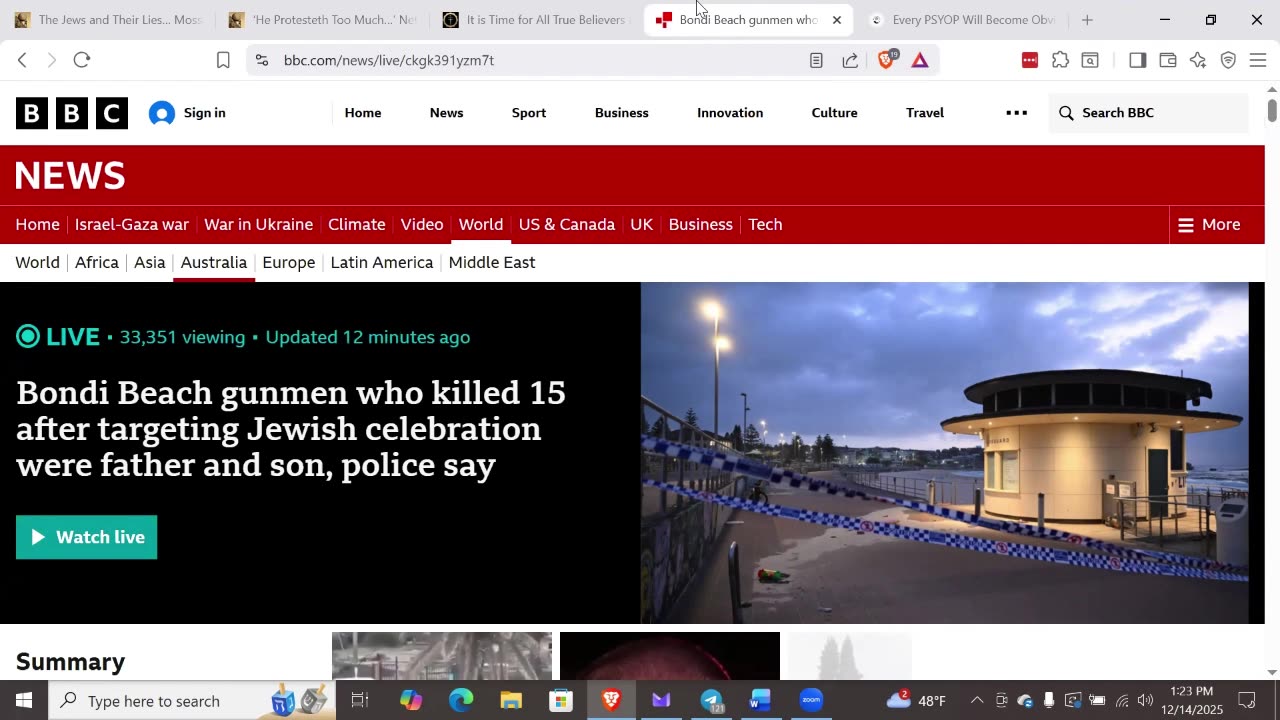Open Travel section
Image resolution: width=1280 pixels, height=720 pixels.
[x=925, y=113]
